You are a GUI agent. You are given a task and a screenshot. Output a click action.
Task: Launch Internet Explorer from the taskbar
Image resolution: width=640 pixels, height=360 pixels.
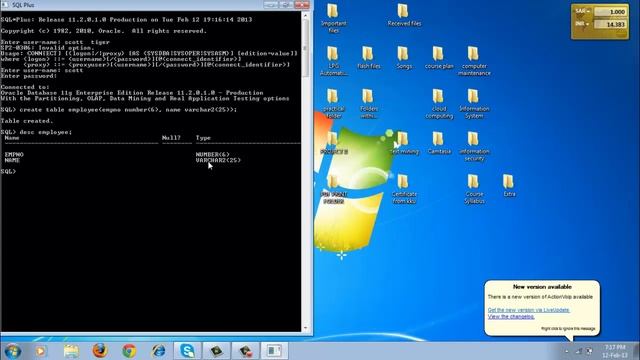pyautogui.click(x=158, y=351)
